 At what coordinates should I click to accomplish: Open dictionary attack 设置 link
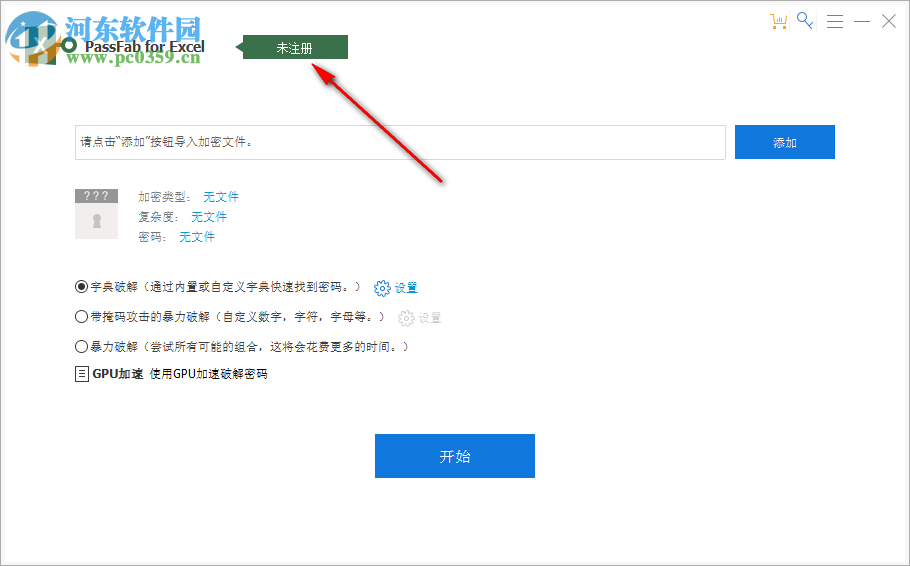tap(406, 288)
